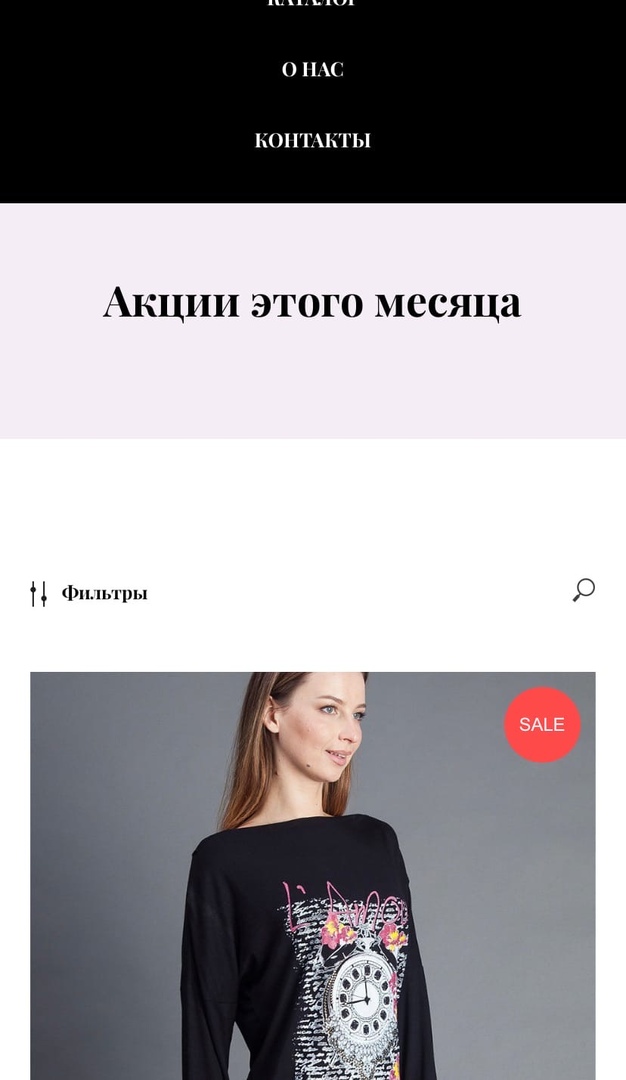626x1080 pixels.
Task: Click the red SALE badge
Action: tap(543, 724)
